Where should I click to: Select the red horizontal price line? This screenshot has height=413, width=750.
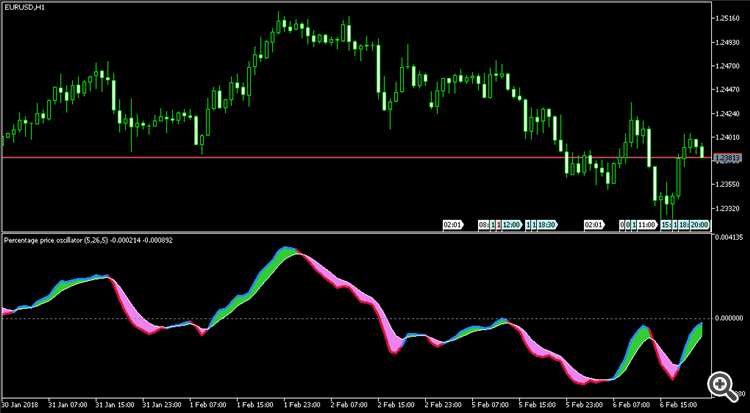pos(356,157)
